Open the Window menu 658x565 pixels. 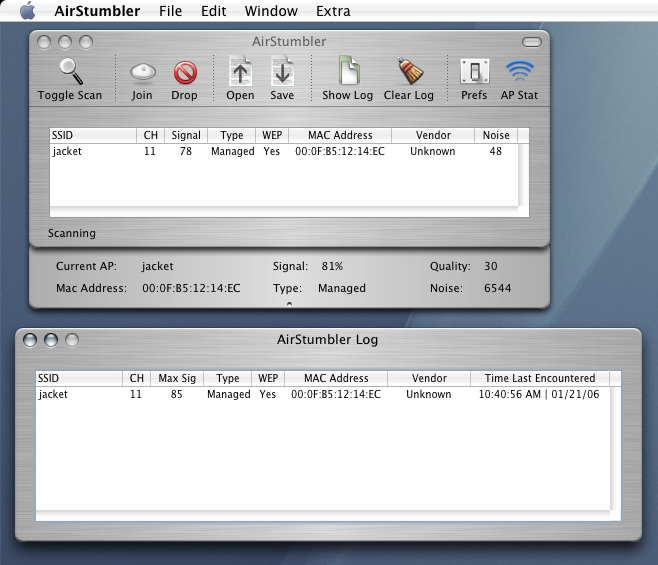pos(272,11)
